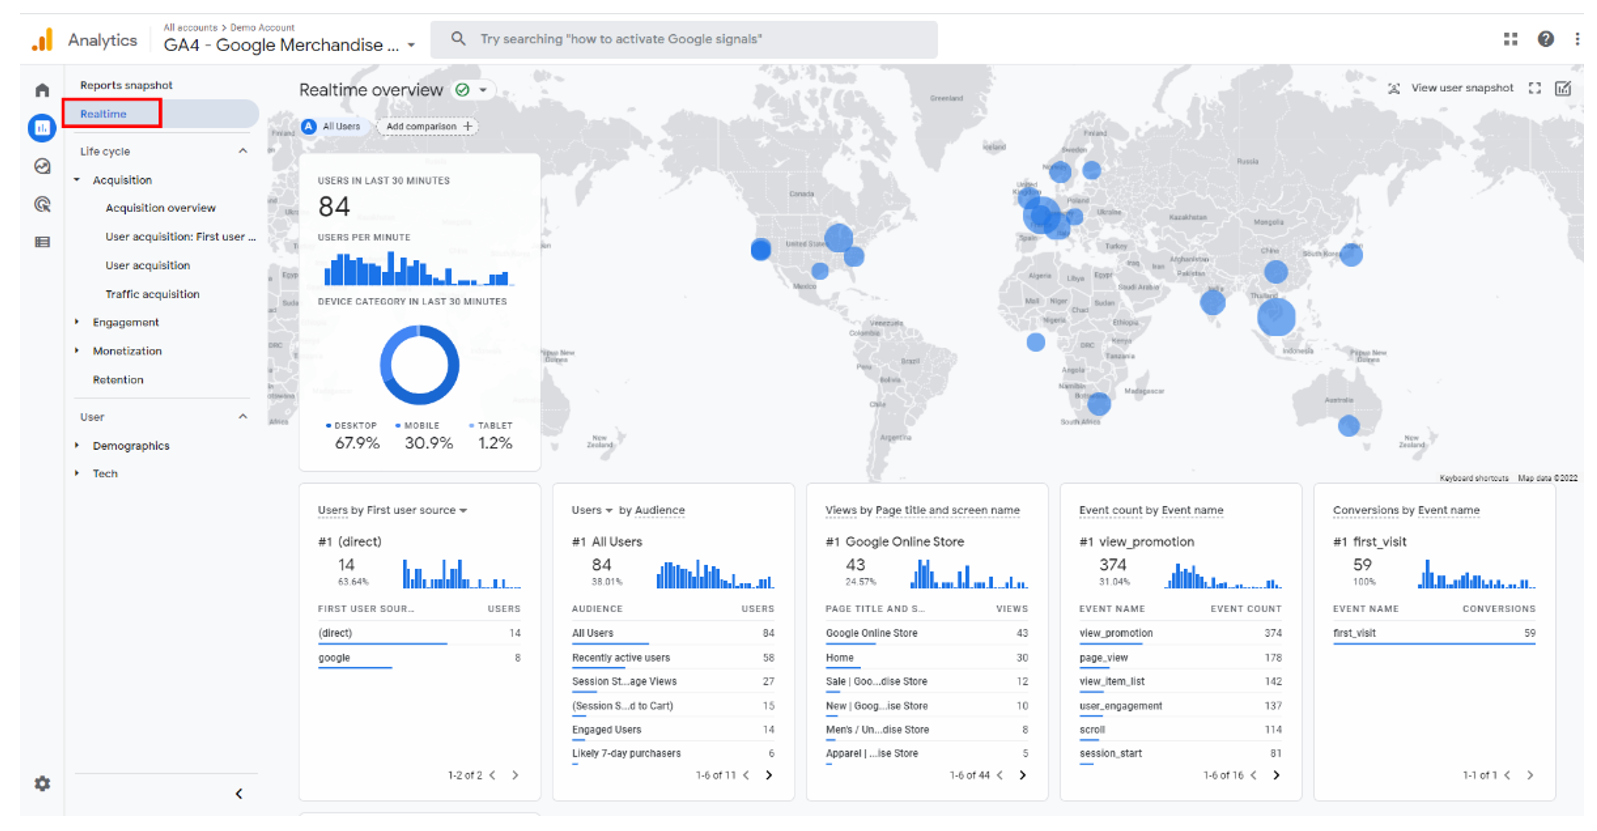Go to next page of Page title views card

(x=1022, y=775)
